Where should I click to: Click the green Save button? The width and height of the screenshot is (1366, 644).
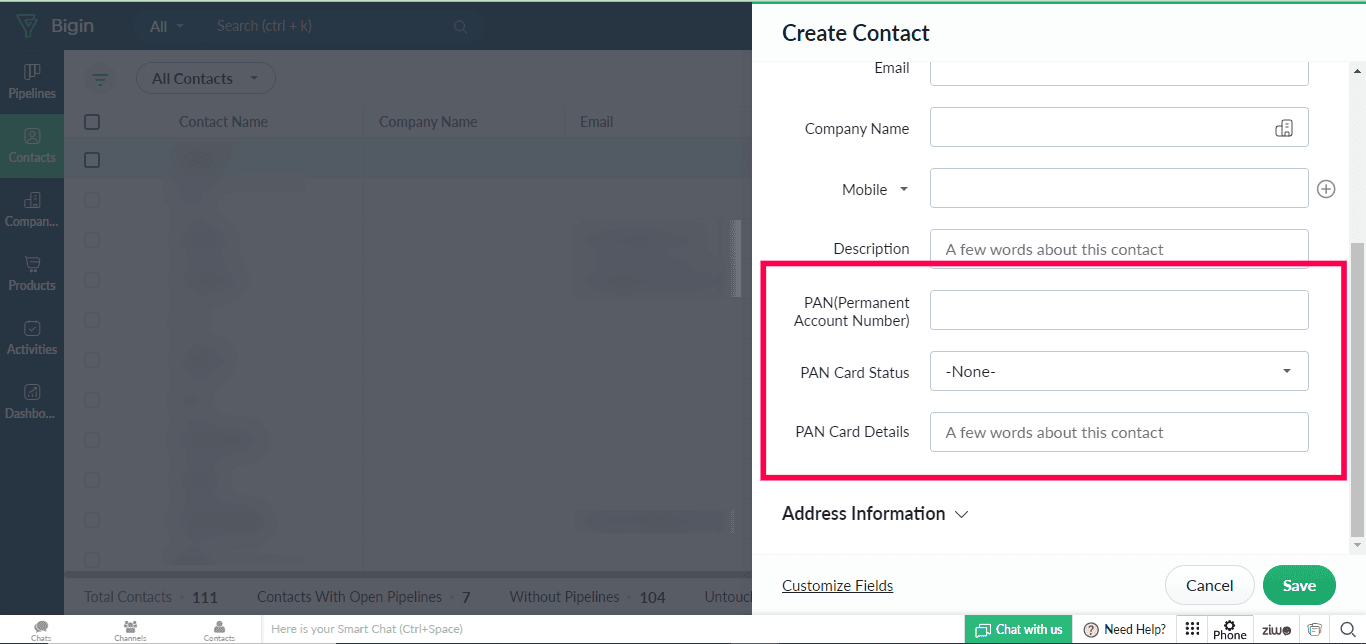point(1299,585)
